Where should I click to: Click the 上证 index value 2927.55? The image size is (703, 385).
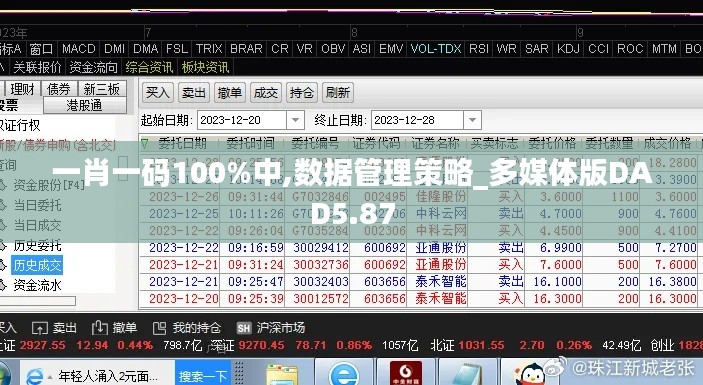tap(42, 346)
